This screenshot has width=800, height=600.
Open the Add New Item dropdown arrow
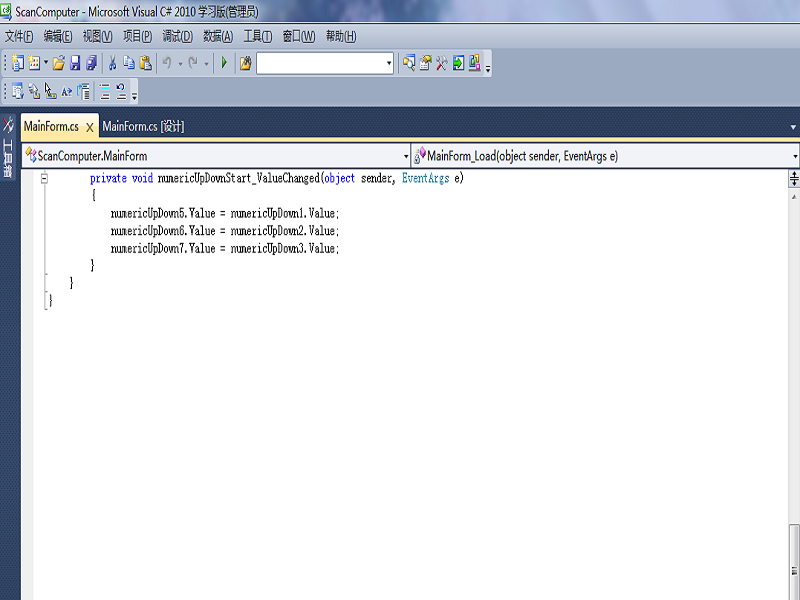46,63
